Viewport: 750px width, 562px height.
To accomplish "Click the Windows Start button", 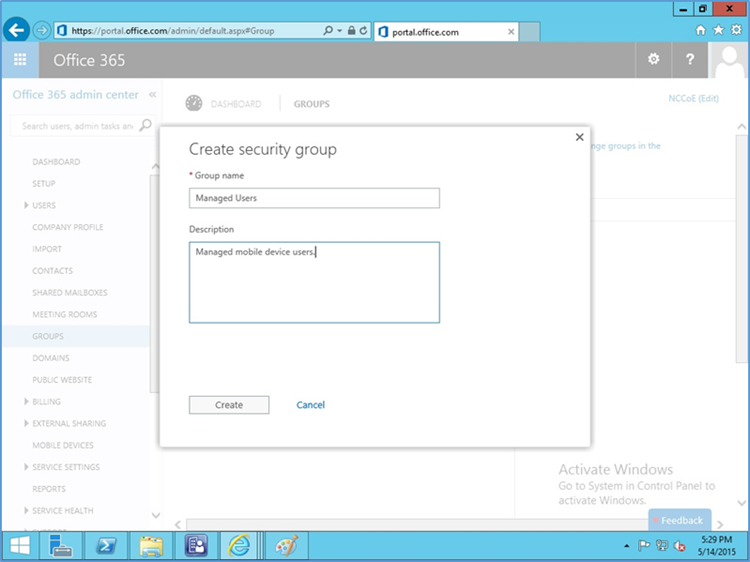I will pyautogui.click(x=20, y=546).
